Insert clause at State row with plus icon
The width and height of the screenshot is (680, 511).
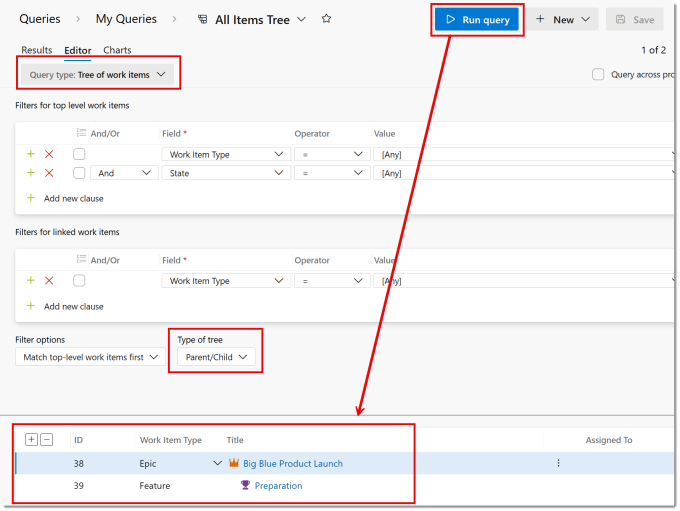tap(31, 173)
